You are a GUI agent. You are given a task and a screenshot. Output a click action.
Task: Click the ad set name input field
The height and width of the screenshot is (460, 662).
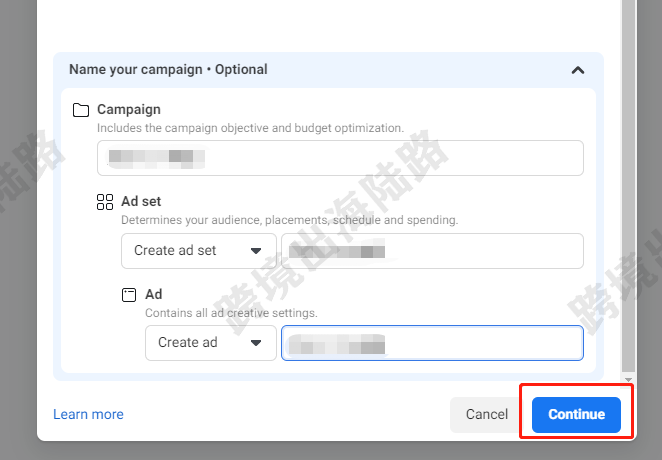coord(432,251)
